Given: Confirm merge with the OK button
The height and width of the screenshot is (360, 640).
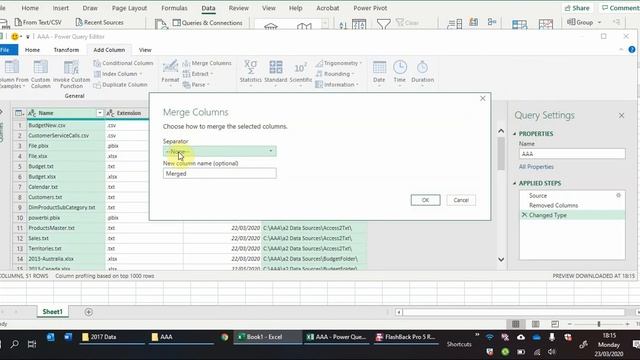Looking at the screenshot, I should [425, 200].
